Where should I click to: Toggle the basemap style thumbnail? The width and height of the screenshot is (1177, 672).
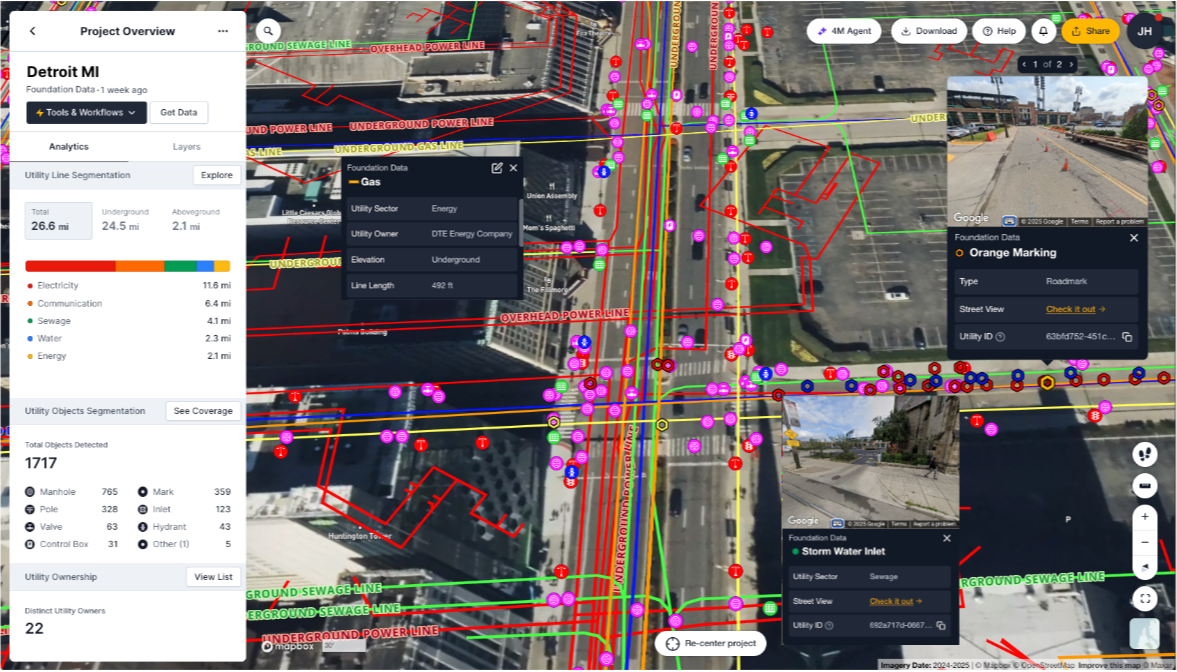[x=1145, y=634]
